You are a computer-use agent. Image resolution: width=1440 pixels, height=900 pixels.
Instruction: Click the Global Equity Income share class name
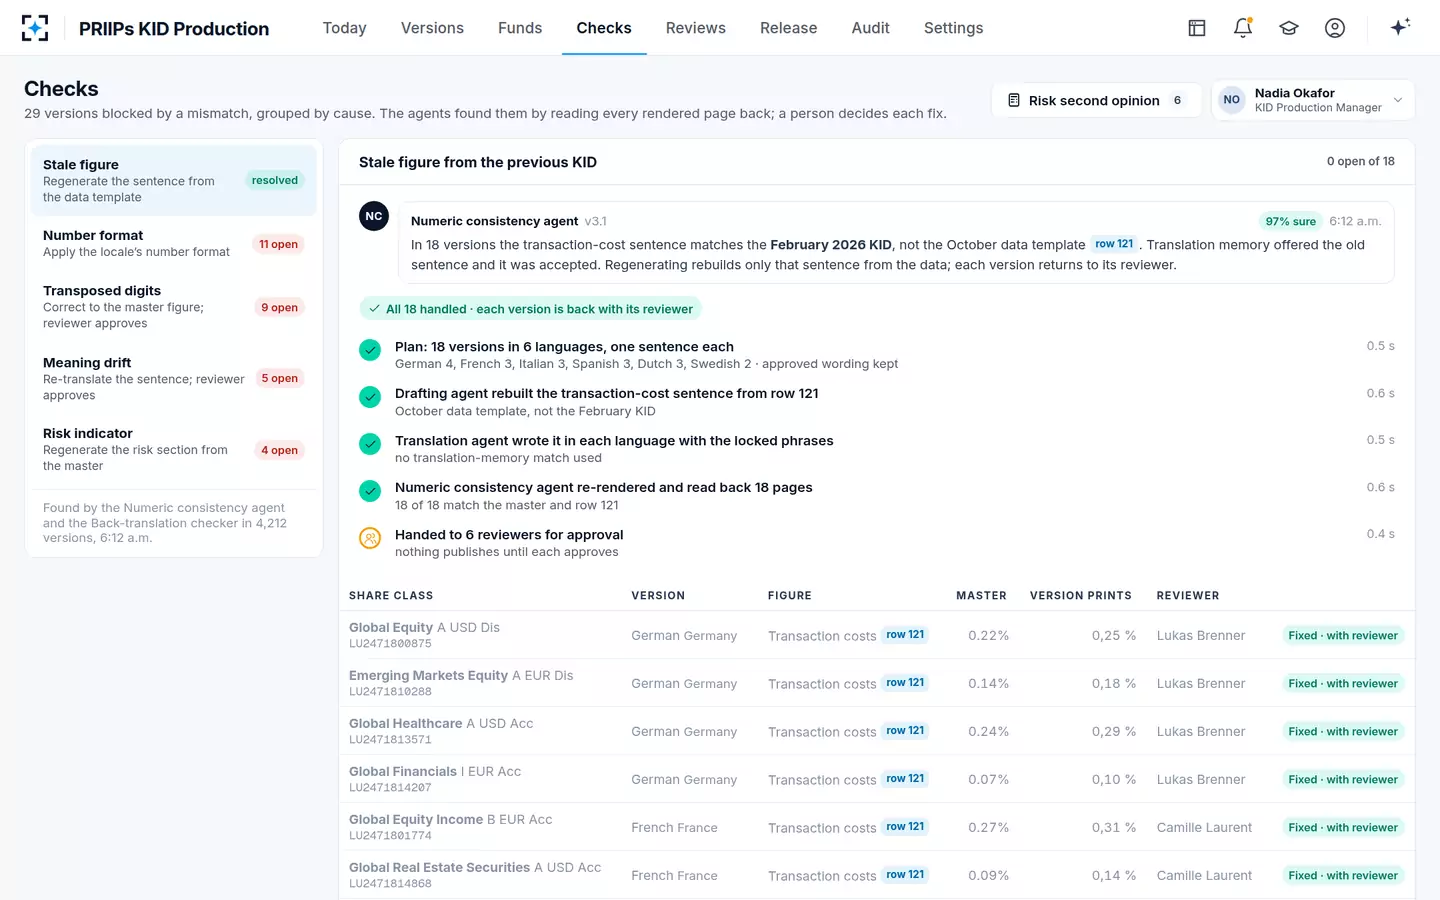416,819
